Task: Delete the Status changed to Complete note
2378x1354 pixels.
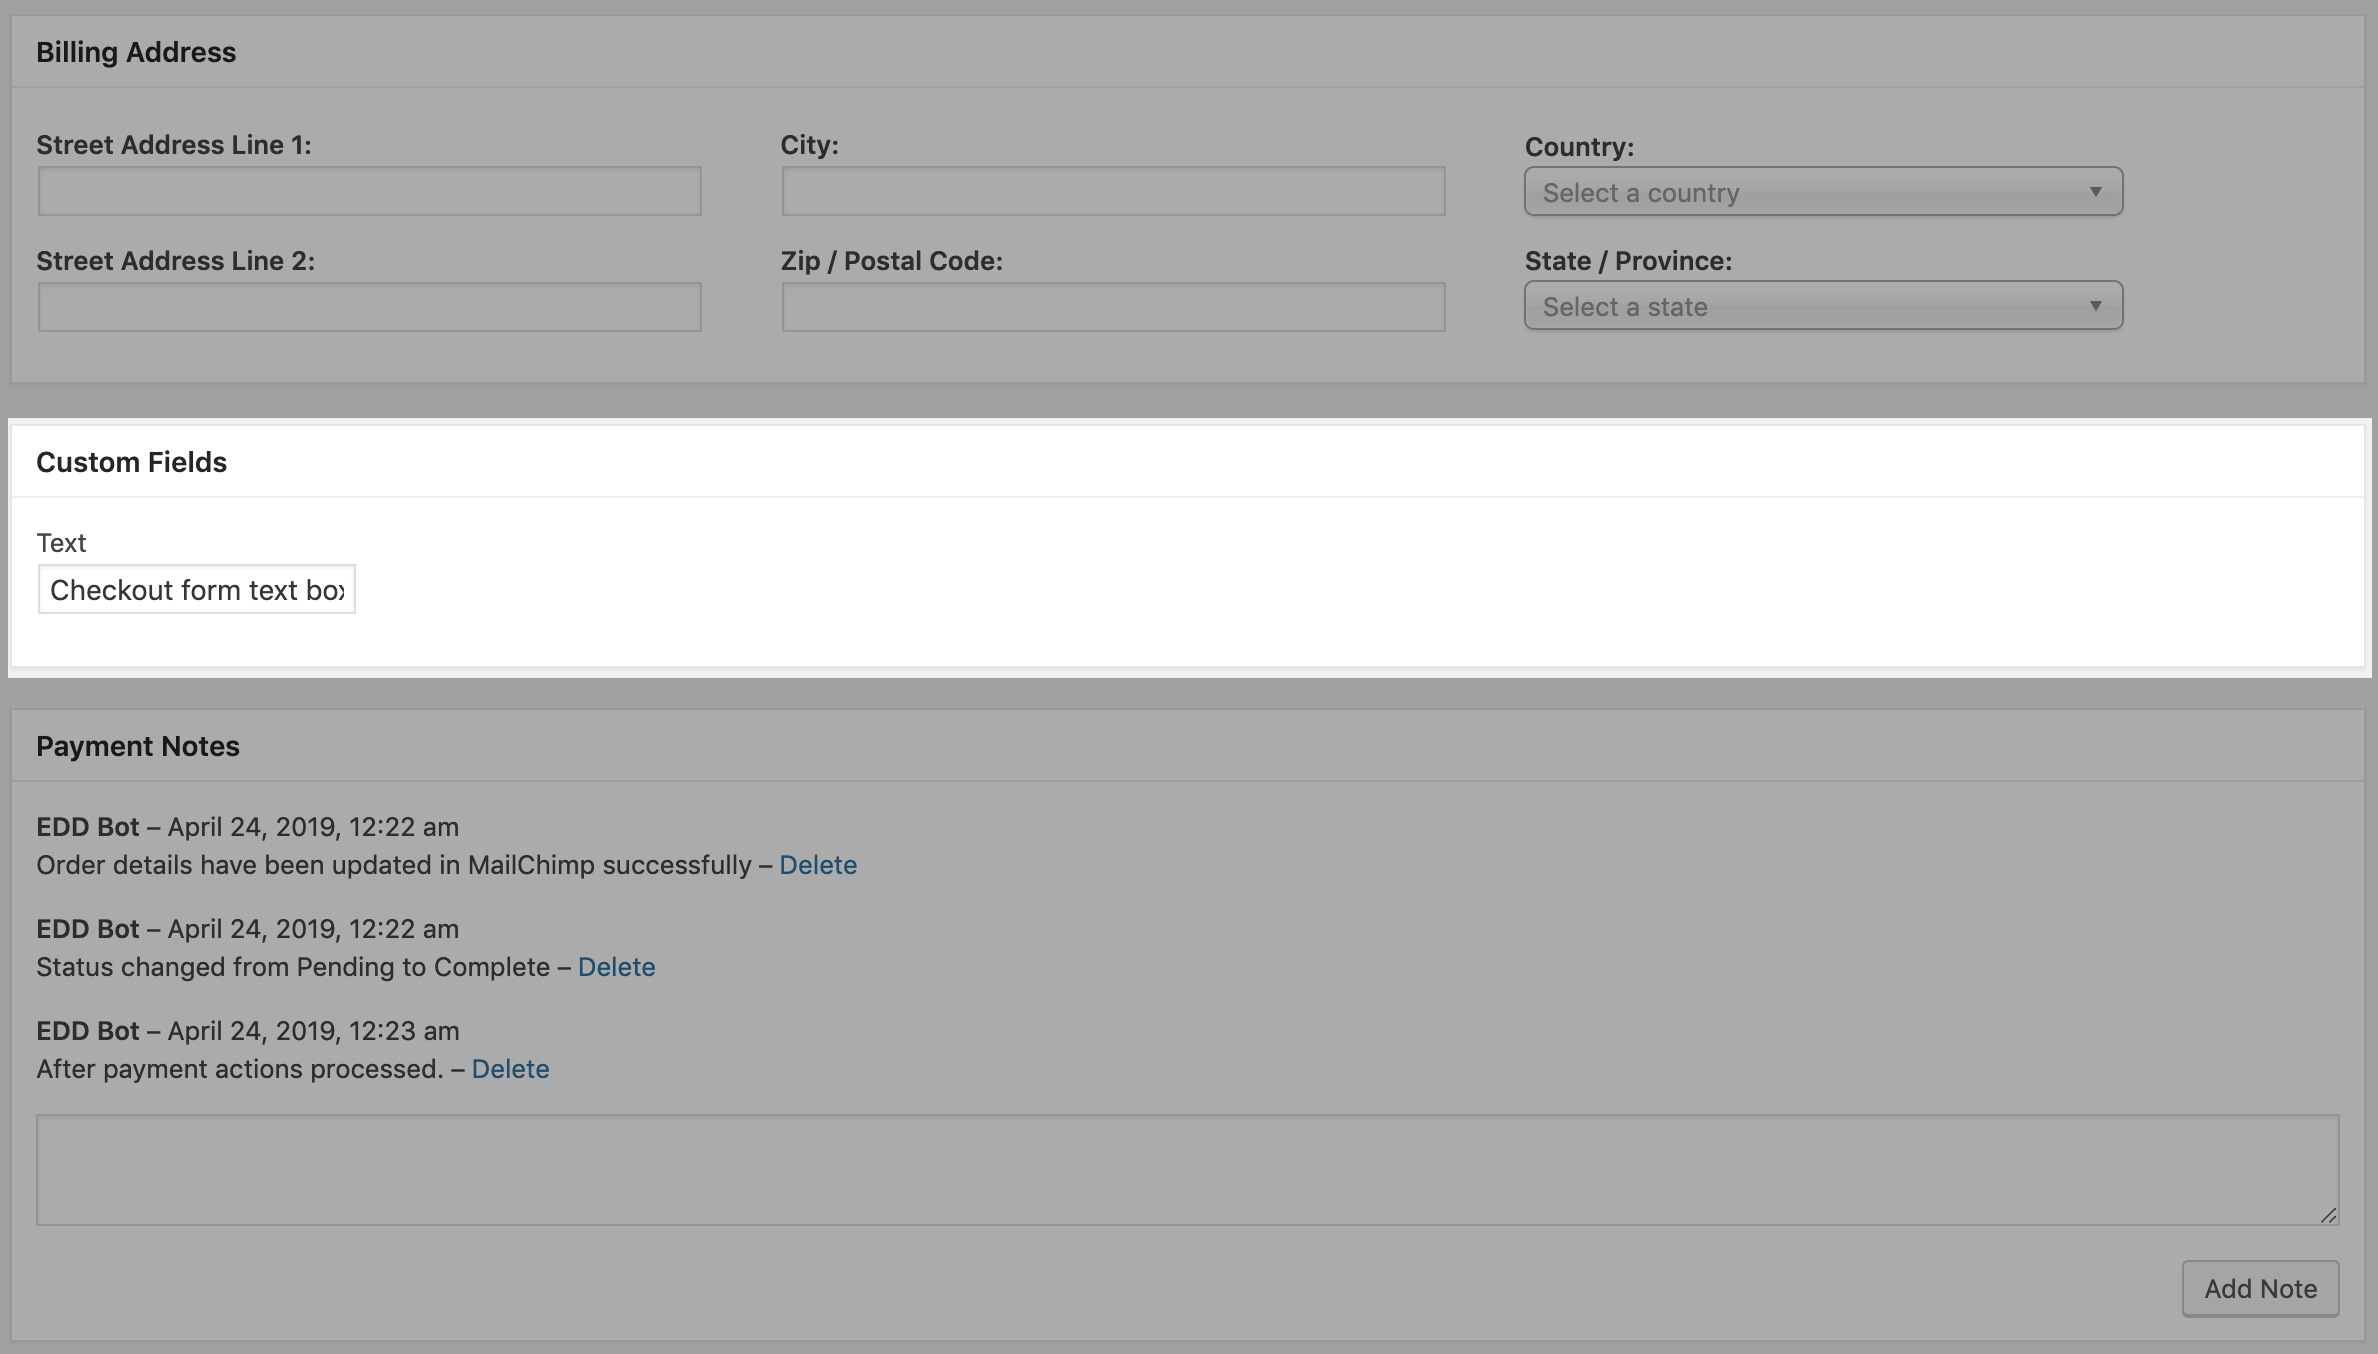Action: [x=616, y=967]
